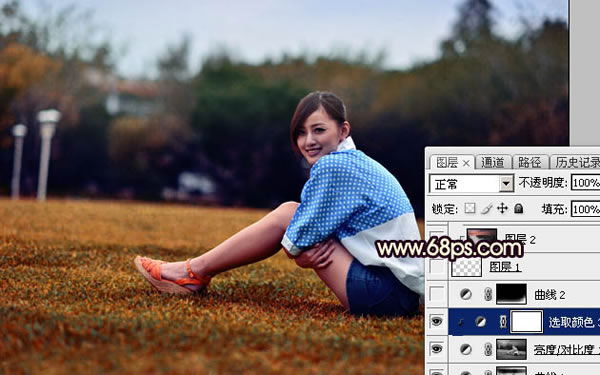Screen dimensions: 600x375
Task: Open the 历史记录 tab
Action: tap(577, 163)
